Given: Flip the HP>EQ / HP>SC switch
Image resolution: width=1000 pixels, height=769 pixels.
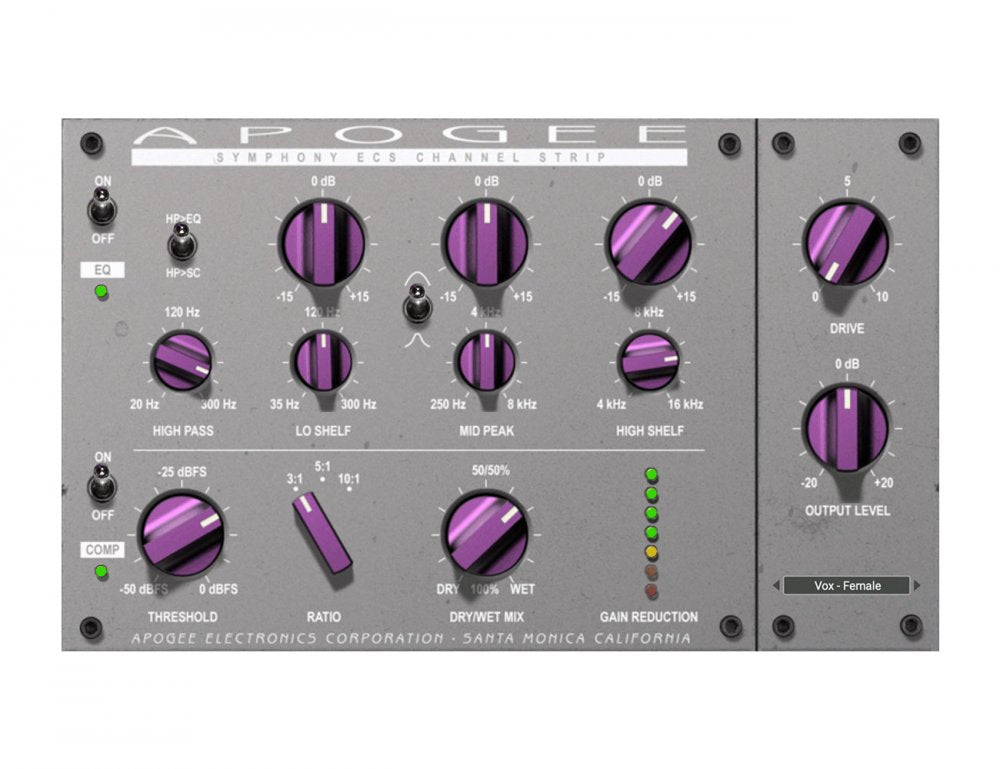Looking at the screenshot, I should 181,241.
